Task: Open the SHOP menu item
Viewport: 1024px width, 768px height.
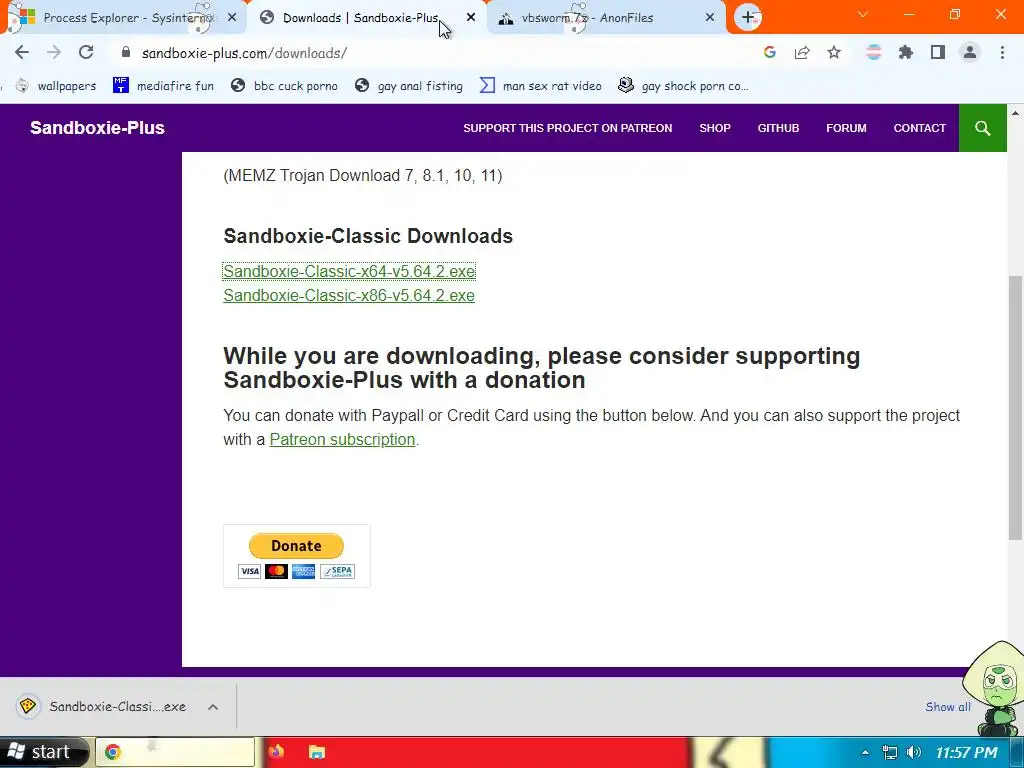Action: tap(715, 128)
